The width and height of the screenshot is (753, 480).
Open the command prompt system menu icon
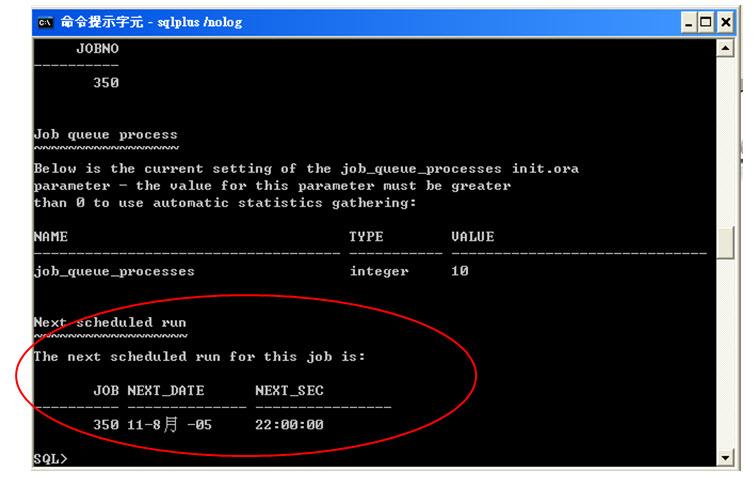(46, 23)
